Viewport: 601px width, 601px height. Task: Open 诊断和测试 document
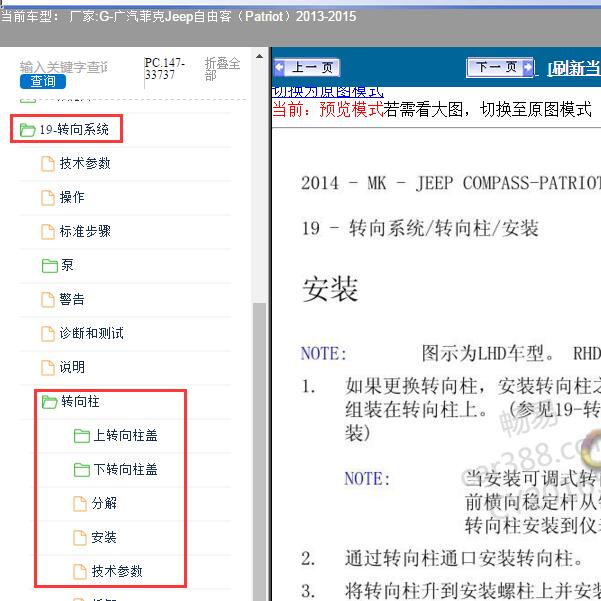[91, 333]
